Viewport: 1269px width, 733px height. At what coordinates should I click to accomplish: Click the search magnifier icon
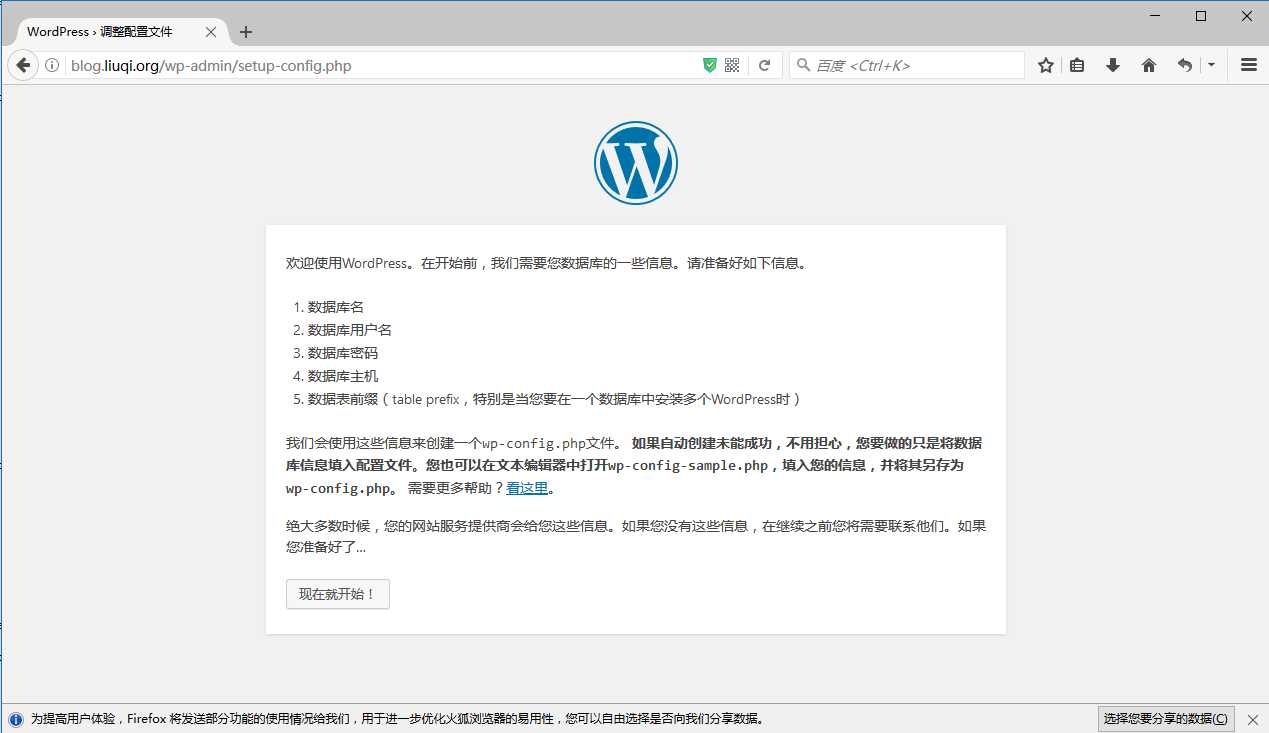802,65
